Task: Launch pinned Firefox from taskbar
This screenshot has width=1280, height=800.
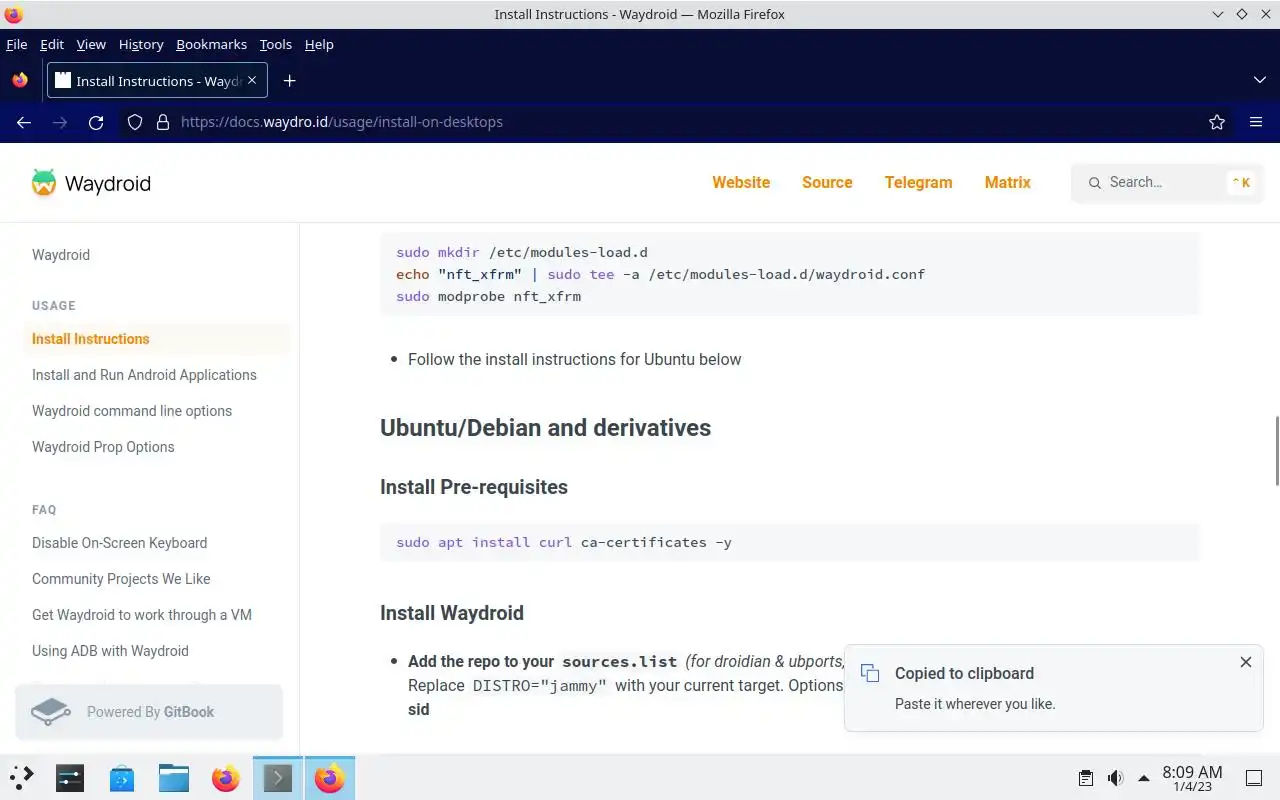Action: coord(226,778)
